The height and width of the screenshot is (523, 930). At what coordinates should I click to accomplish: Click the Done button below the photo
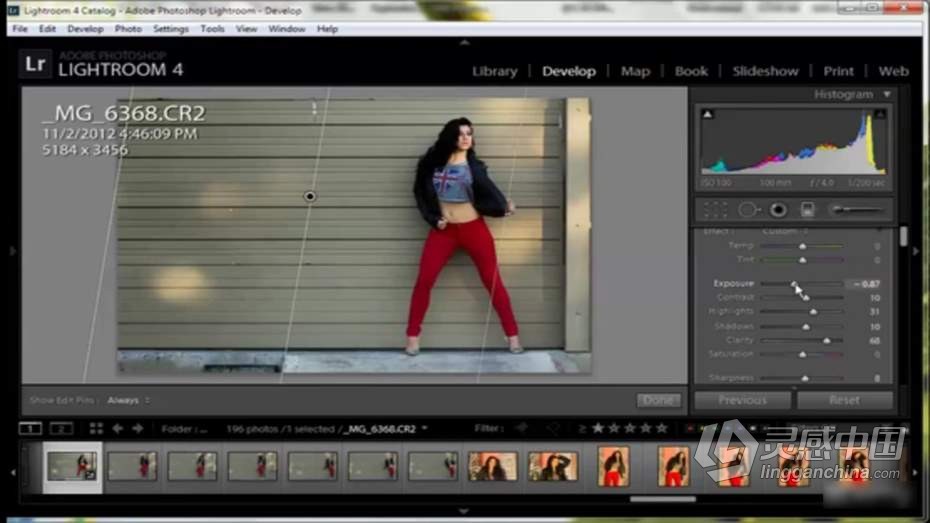[658, 400]
